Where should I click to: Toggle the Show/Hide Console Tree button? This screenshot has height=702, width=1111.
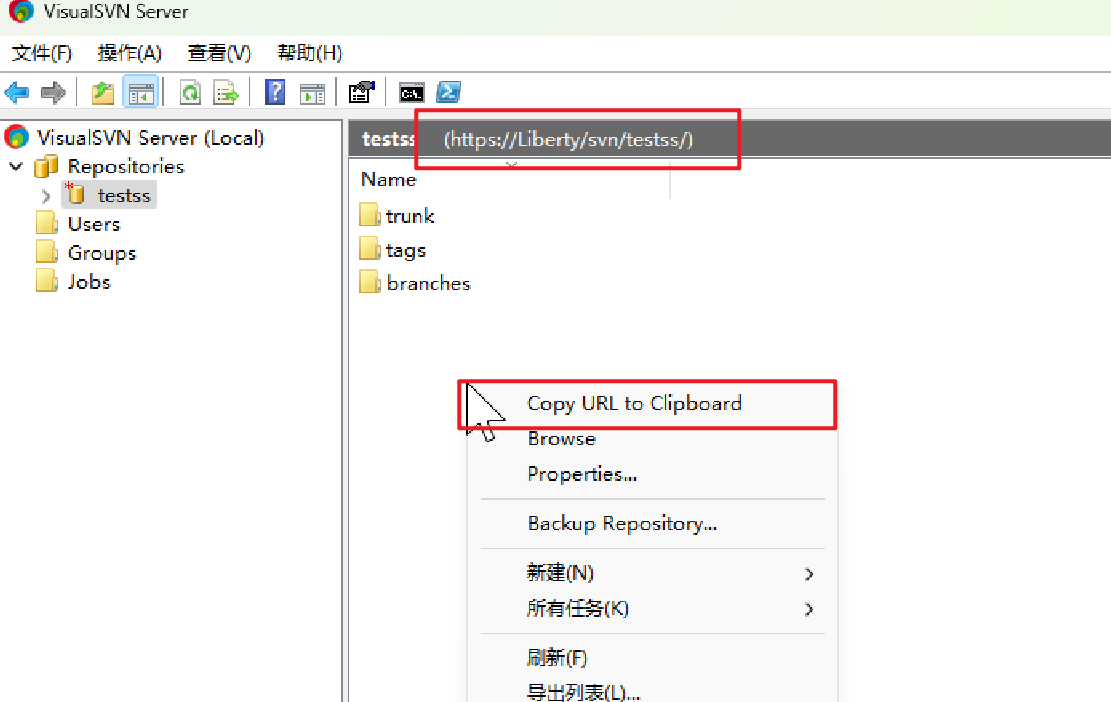click(140, 93)
